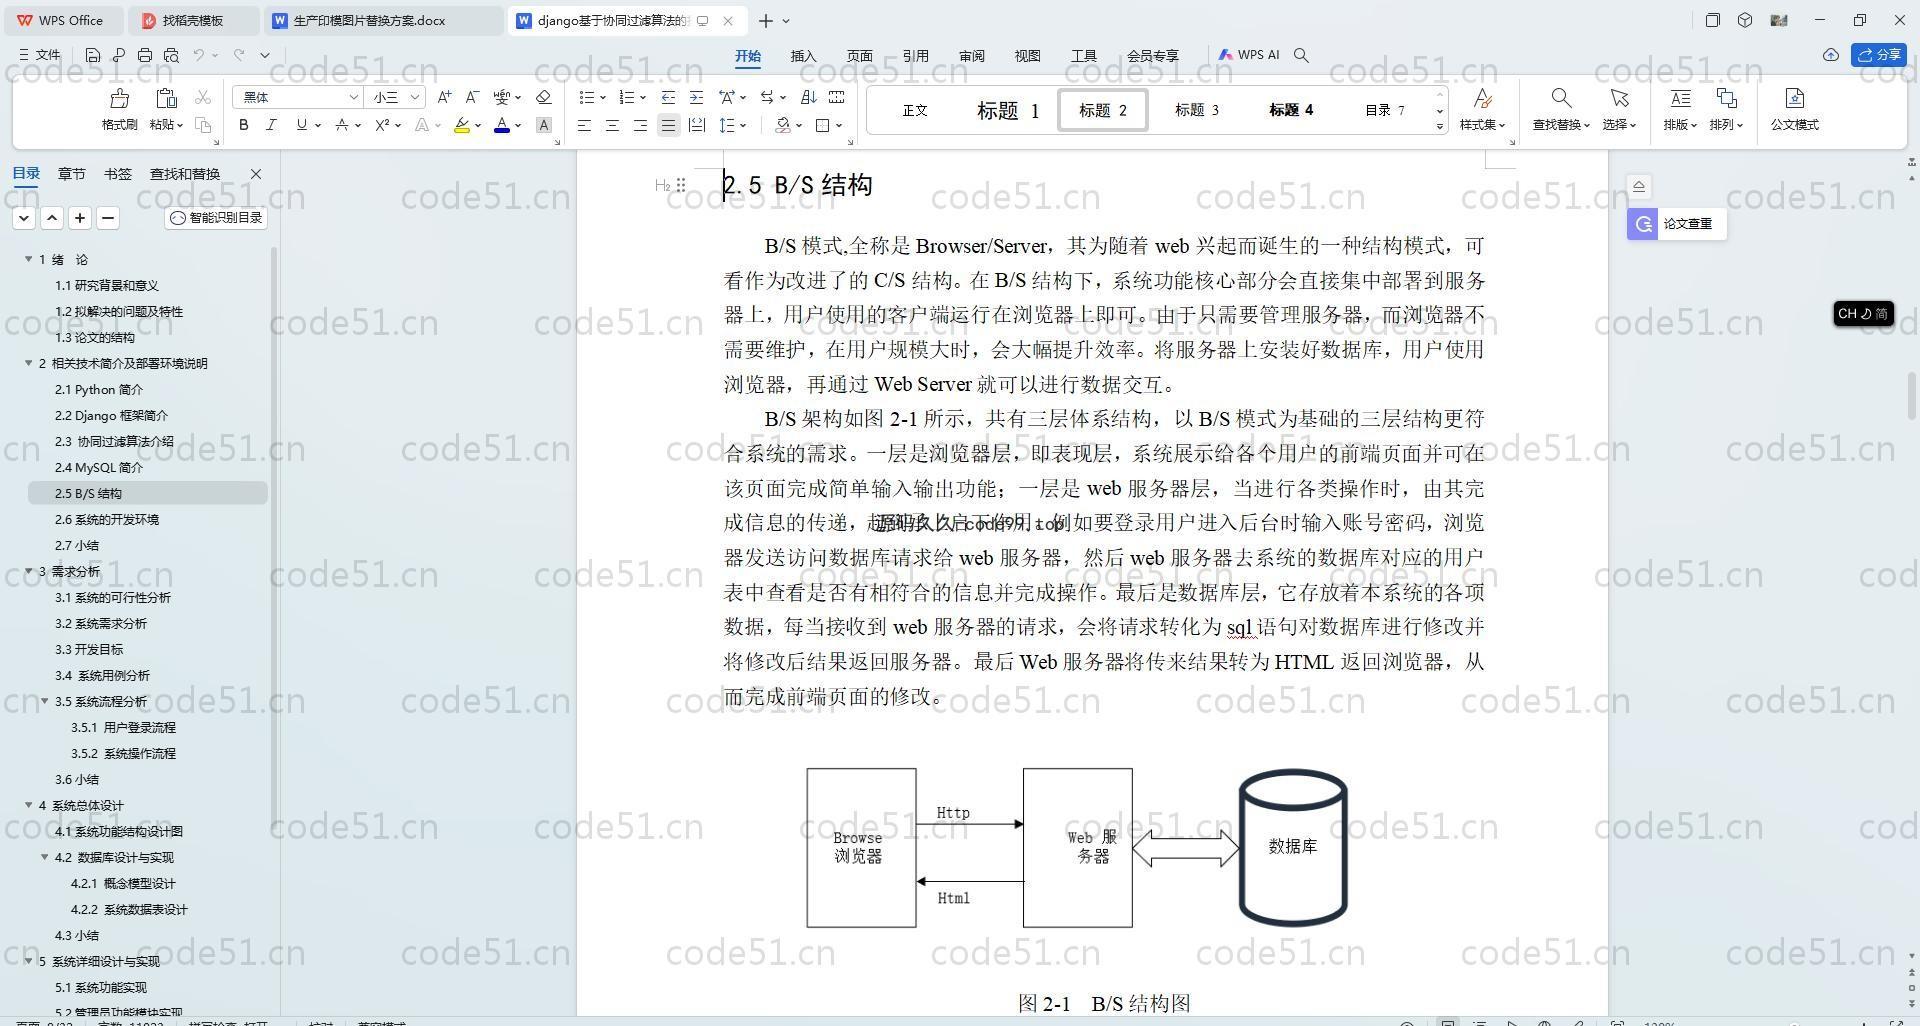Apply the Heading 1 (标题 1) style

1007,110
